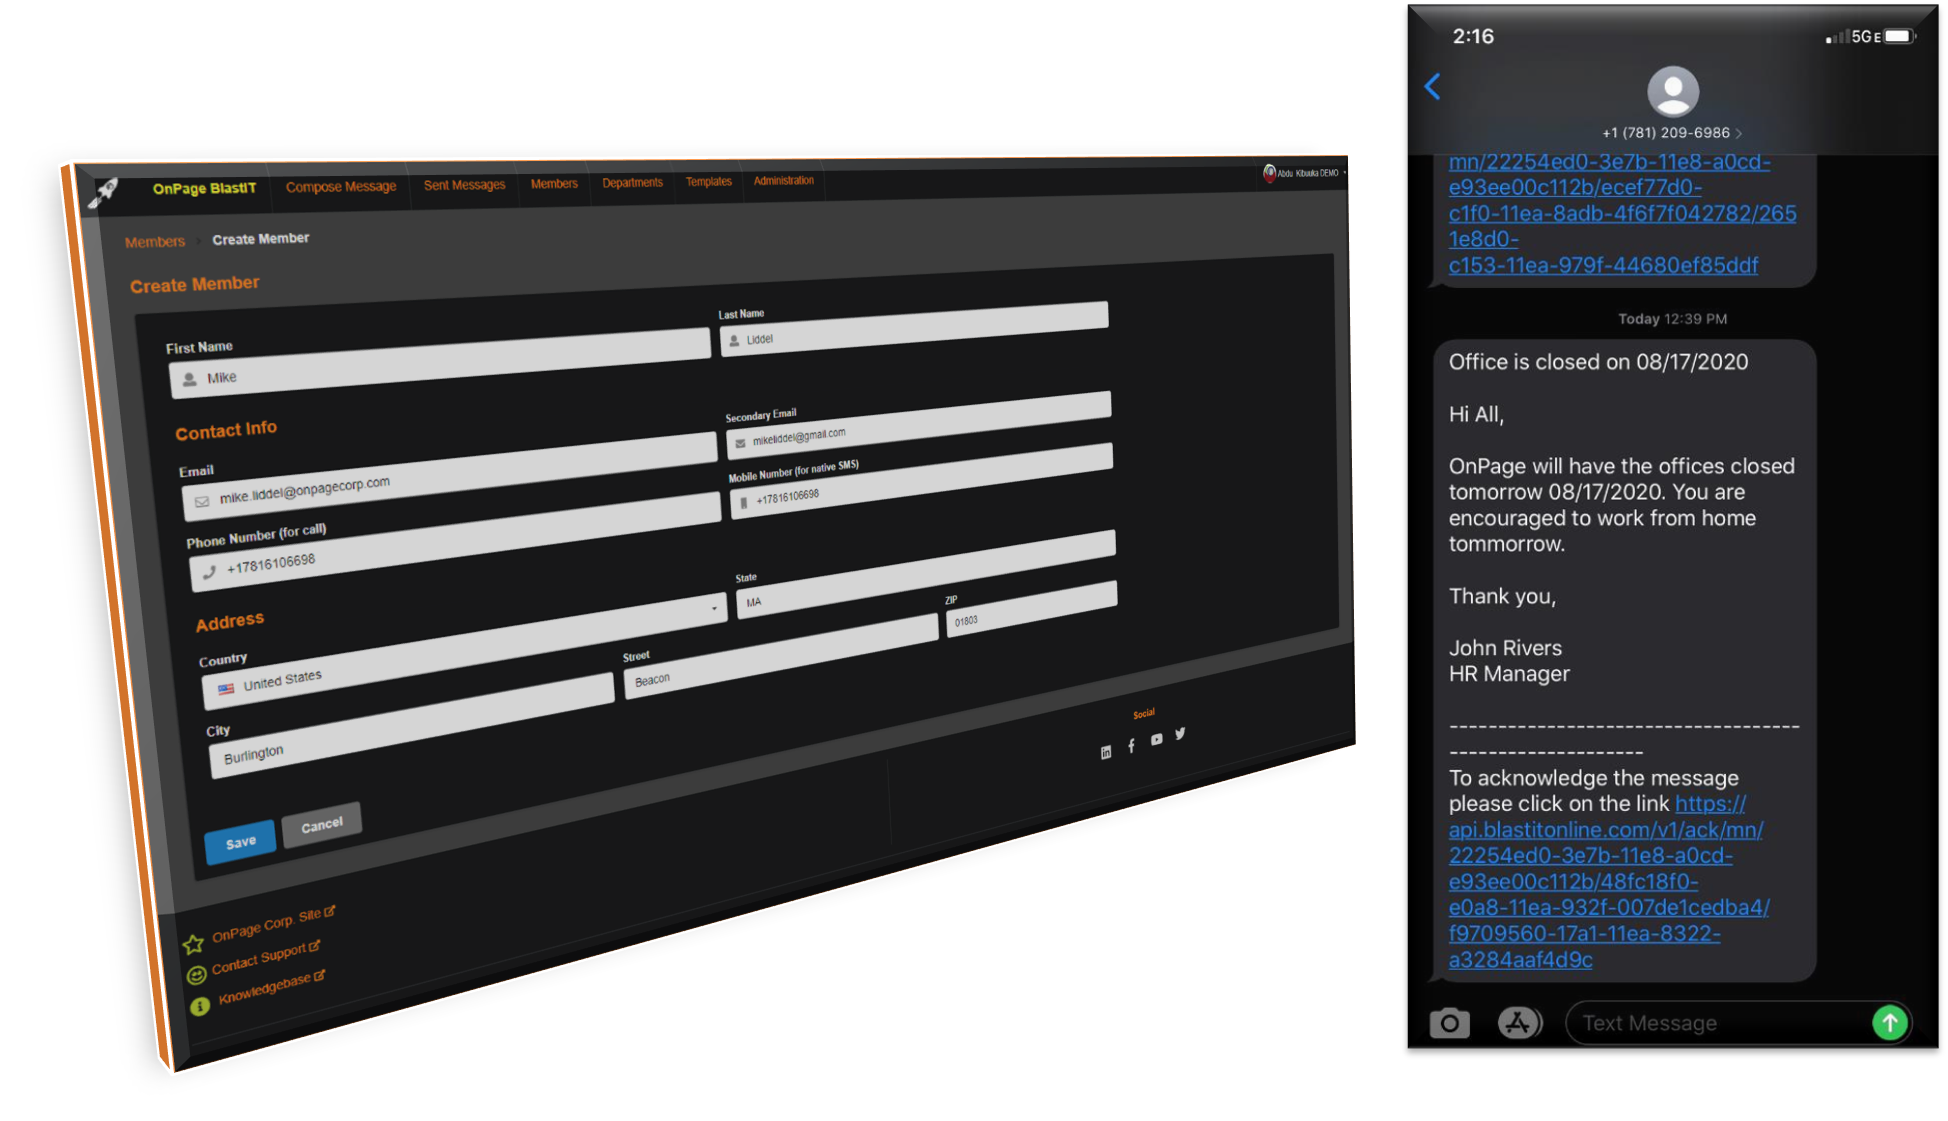Click the smiley icon beside Contact Support

196,974
